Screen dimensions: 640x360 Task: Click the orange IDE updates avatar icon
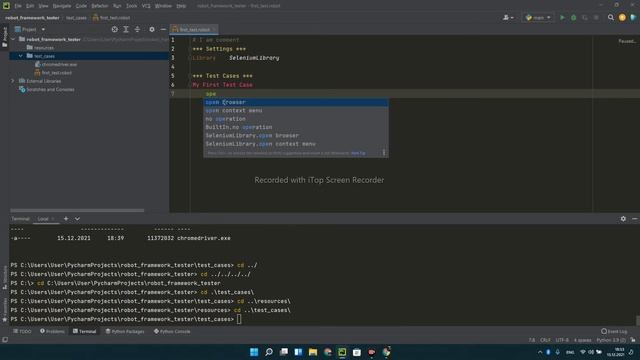point(622,18)
